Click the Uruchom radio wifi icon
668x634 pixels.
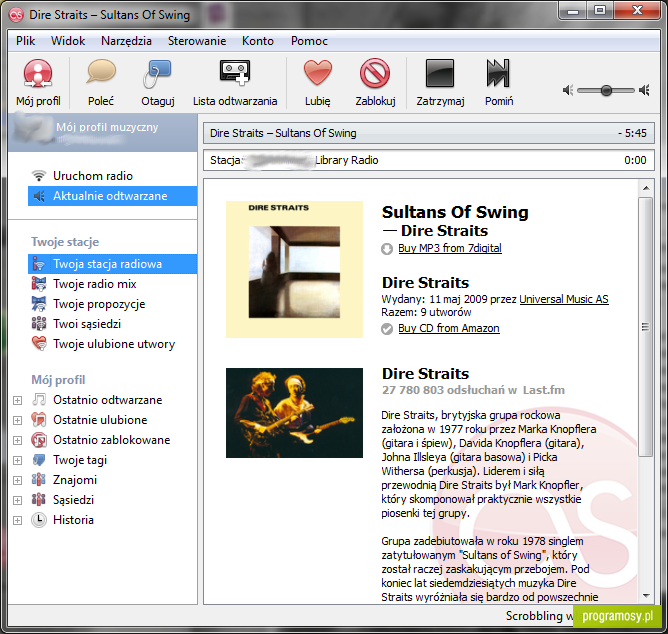[x=39, y=176]
